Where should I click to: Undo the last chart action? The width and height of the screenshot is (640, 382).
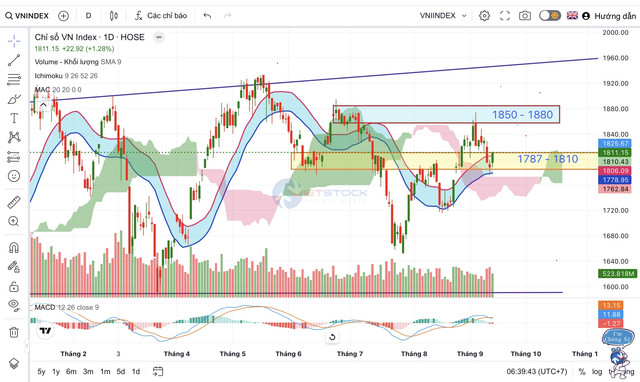tap(207, 16)
